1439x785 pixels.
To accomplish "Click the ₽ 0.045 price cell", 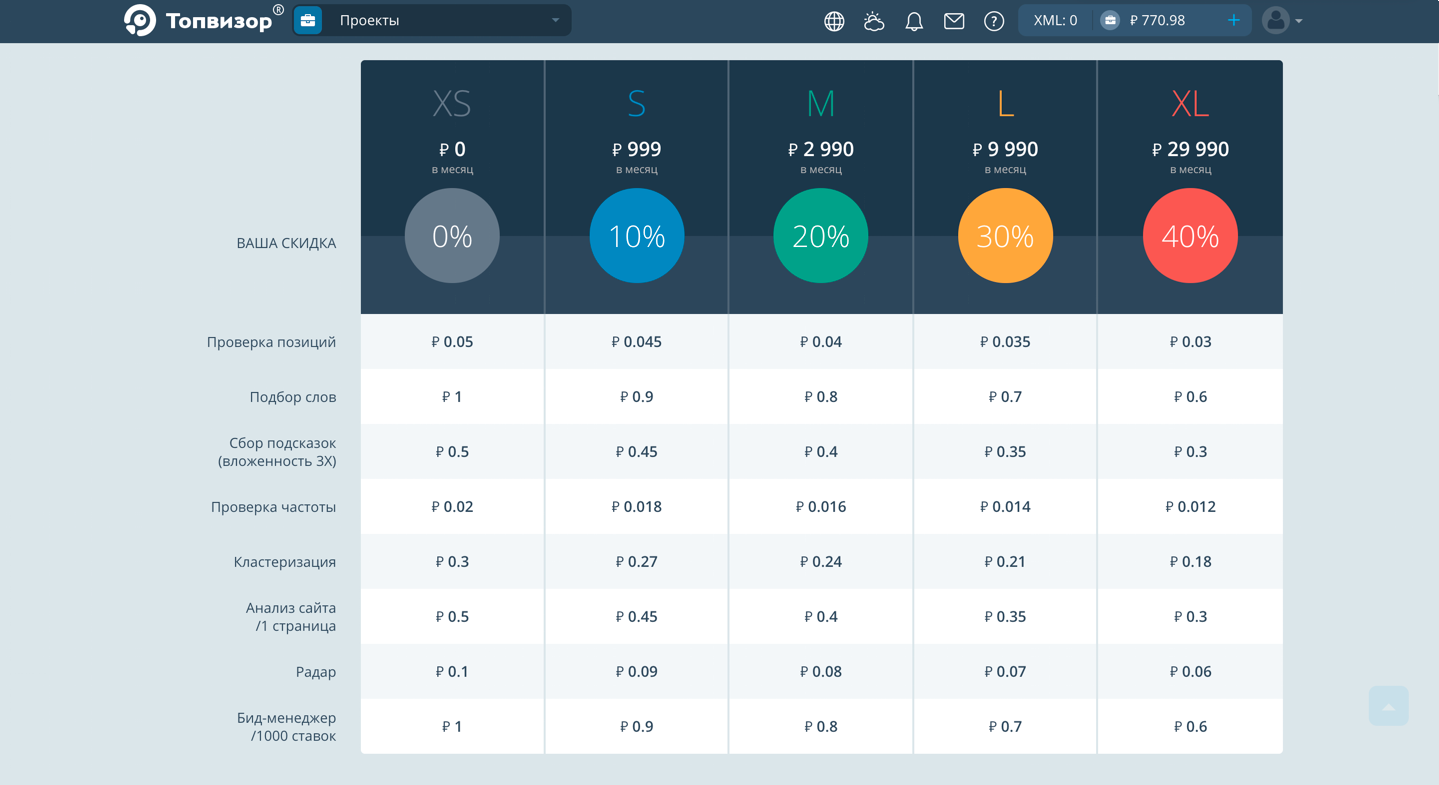I will (636, 342).
